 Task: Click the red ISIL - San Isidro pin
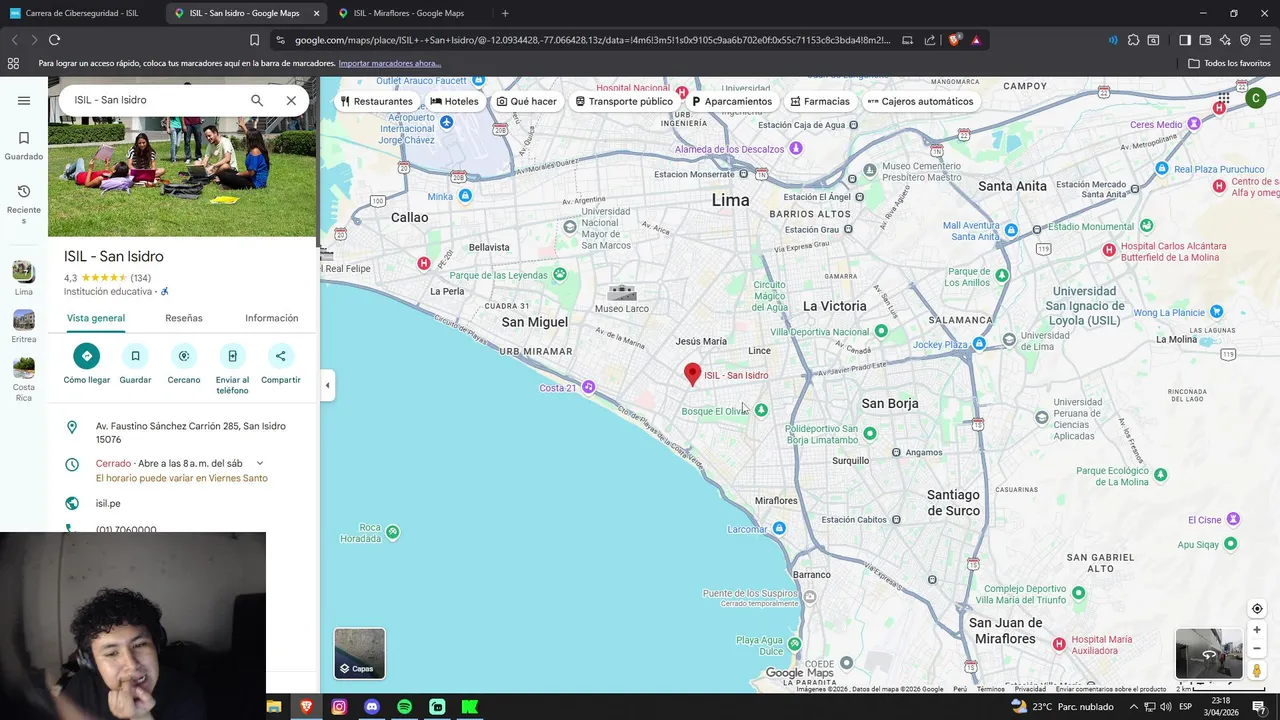(692, 374)
